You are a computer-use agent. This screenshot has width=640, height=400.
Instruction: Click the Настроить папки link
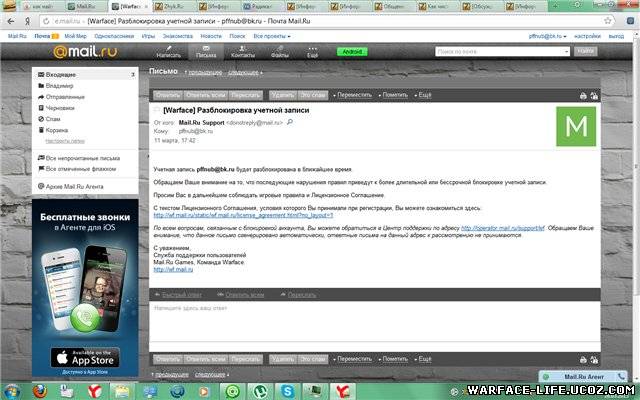tap(65, 141)
